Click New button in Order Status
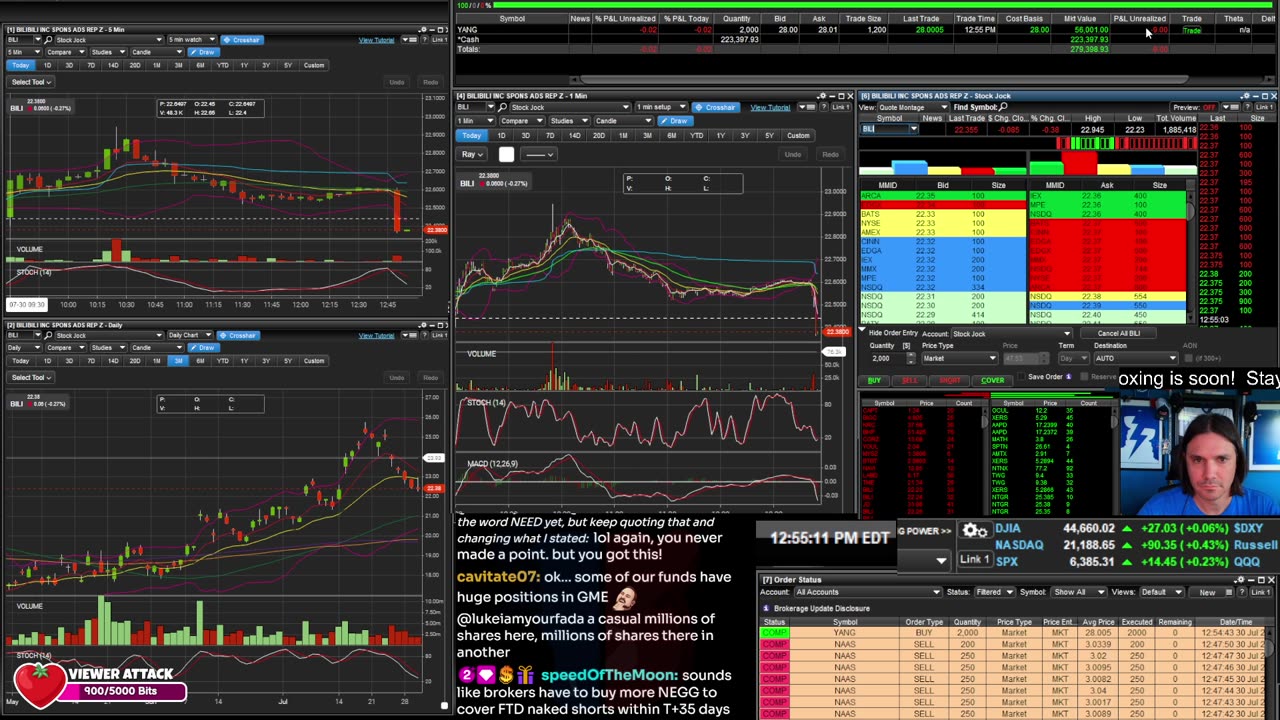 [1207, 592]
